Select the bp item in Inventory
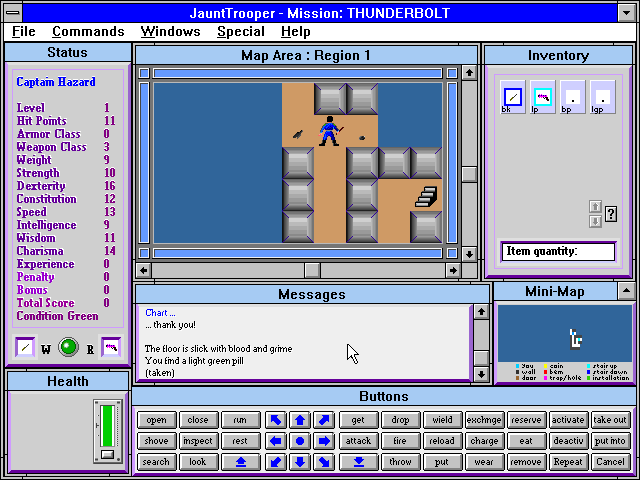This screenshot has width=640, height=480. coord(573,97)
